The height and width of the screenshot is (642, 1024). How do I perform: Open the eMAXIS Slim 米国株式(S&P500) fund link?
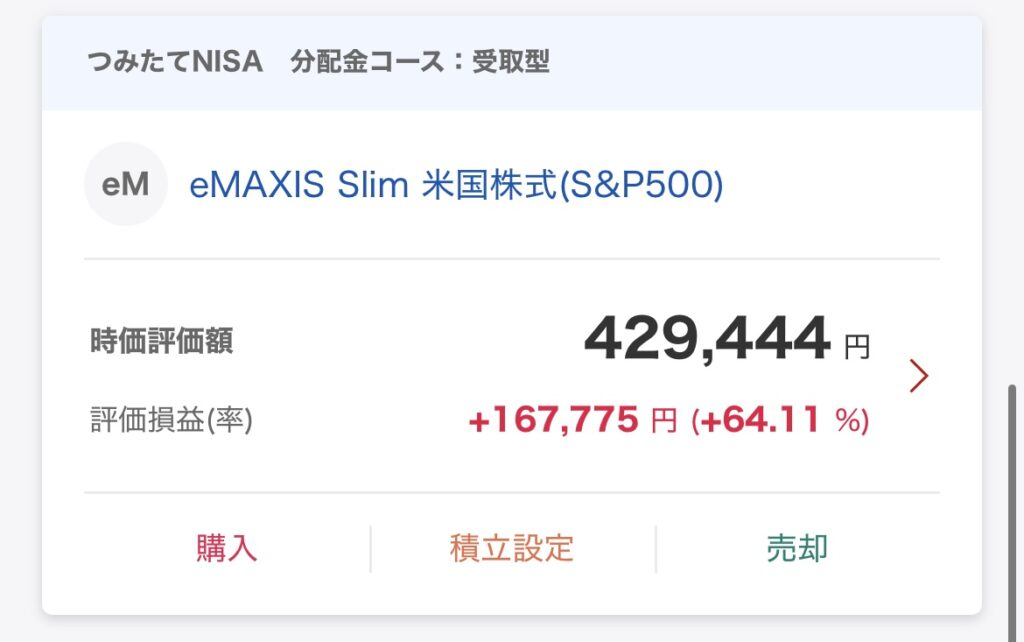click(x=456, y=184)
